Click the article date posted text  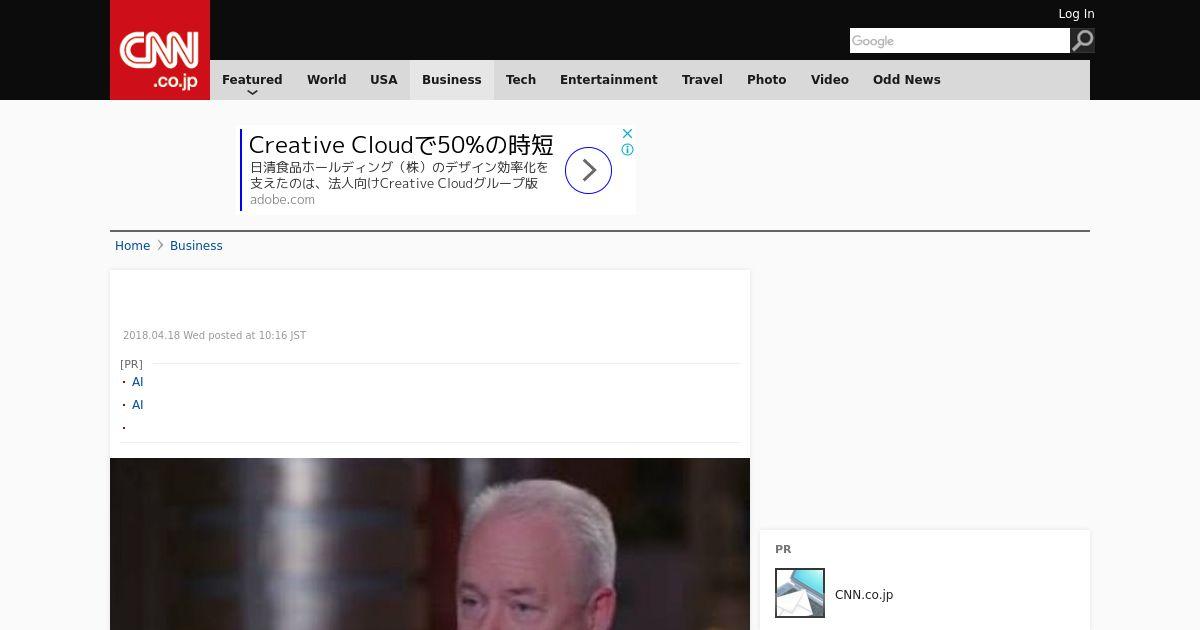click(214, 336)
